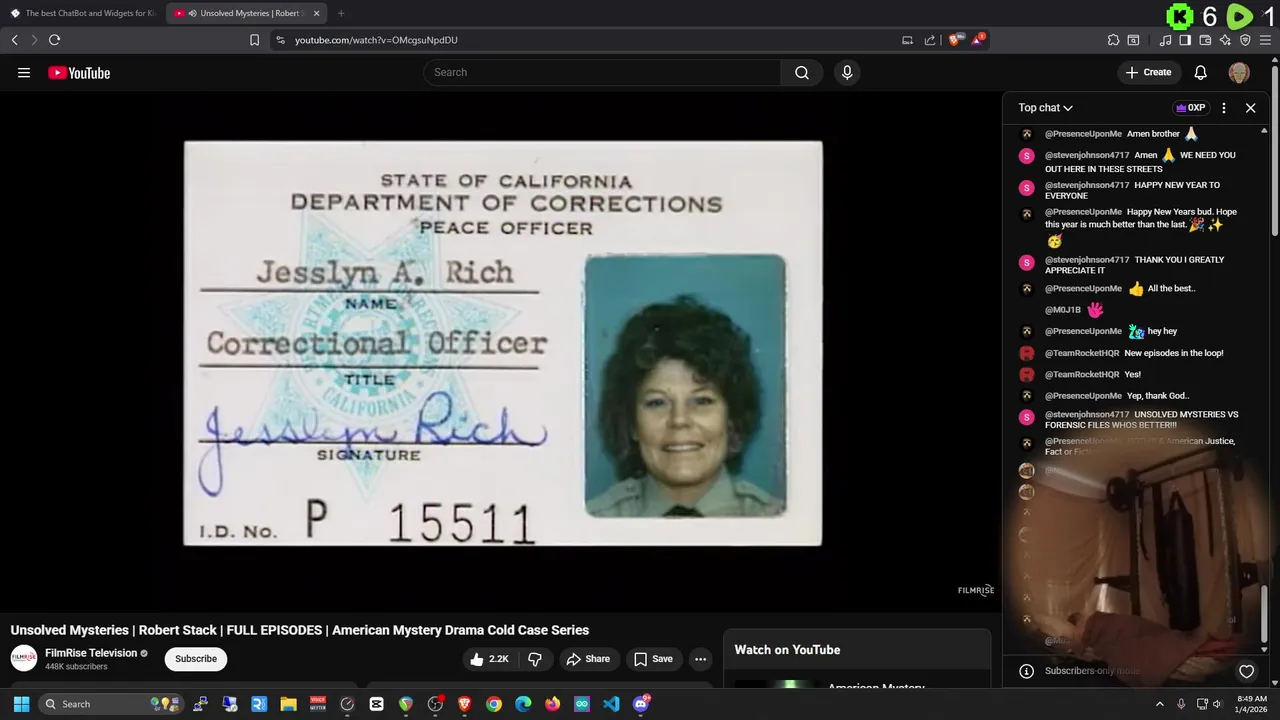Go back in the browser

(14, 40)
